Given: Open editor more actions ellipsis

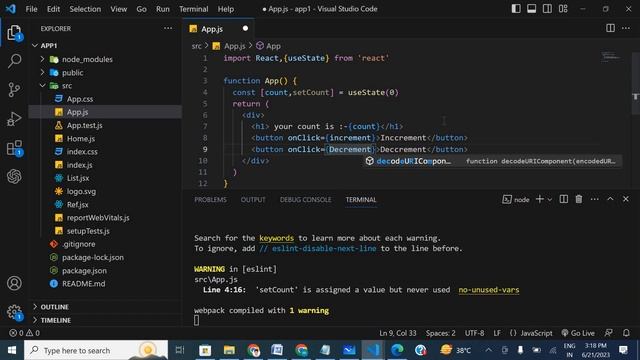Looking at the screenshot, I should [x=626, y=28].
